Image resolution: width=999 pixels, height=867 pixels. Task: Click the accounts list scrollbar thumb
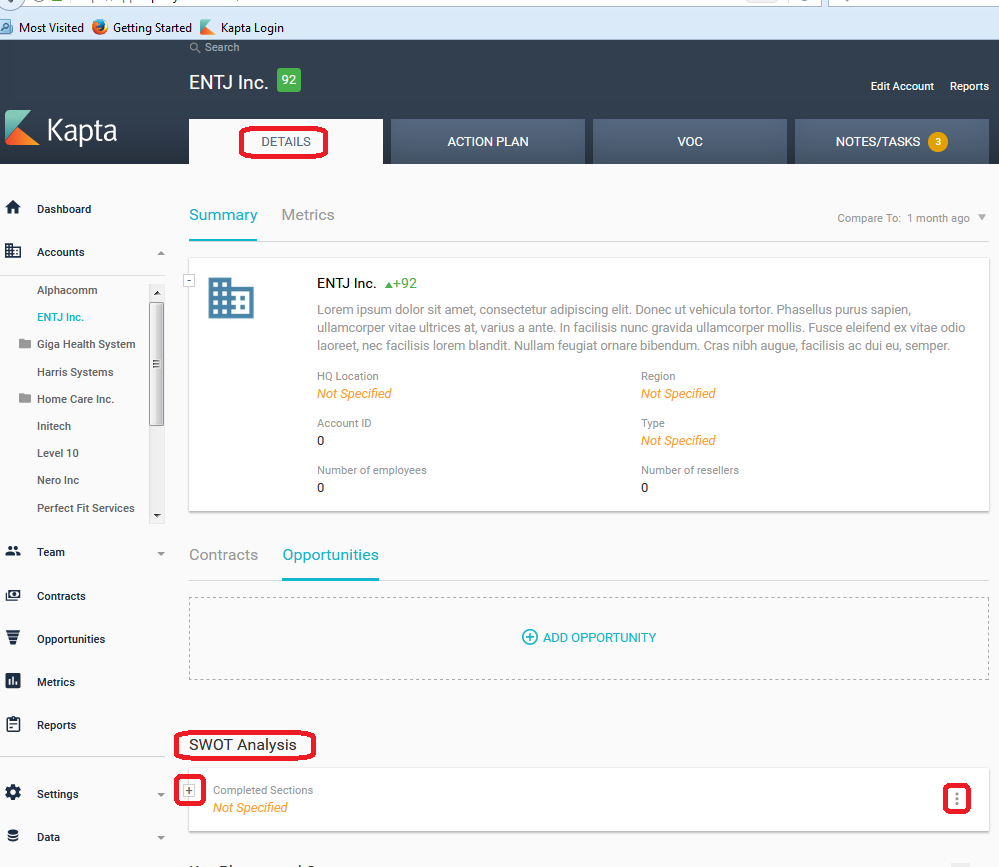click(x=156, y=364)
